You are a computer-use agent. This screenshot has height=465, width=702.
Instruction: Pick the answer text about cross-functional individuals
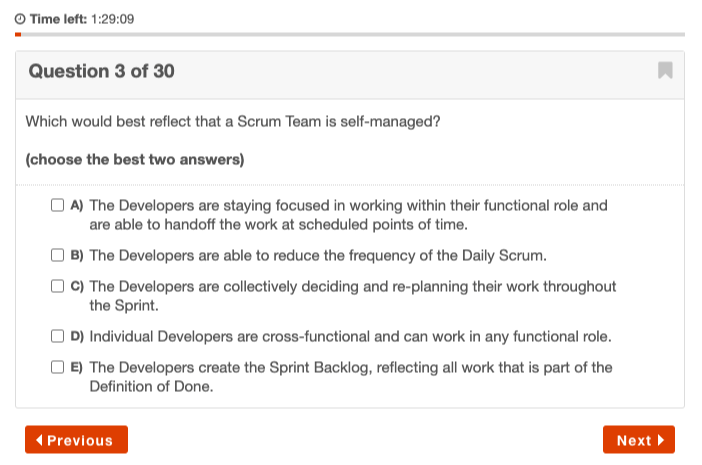pyautogui.click(x=351, y=337)
